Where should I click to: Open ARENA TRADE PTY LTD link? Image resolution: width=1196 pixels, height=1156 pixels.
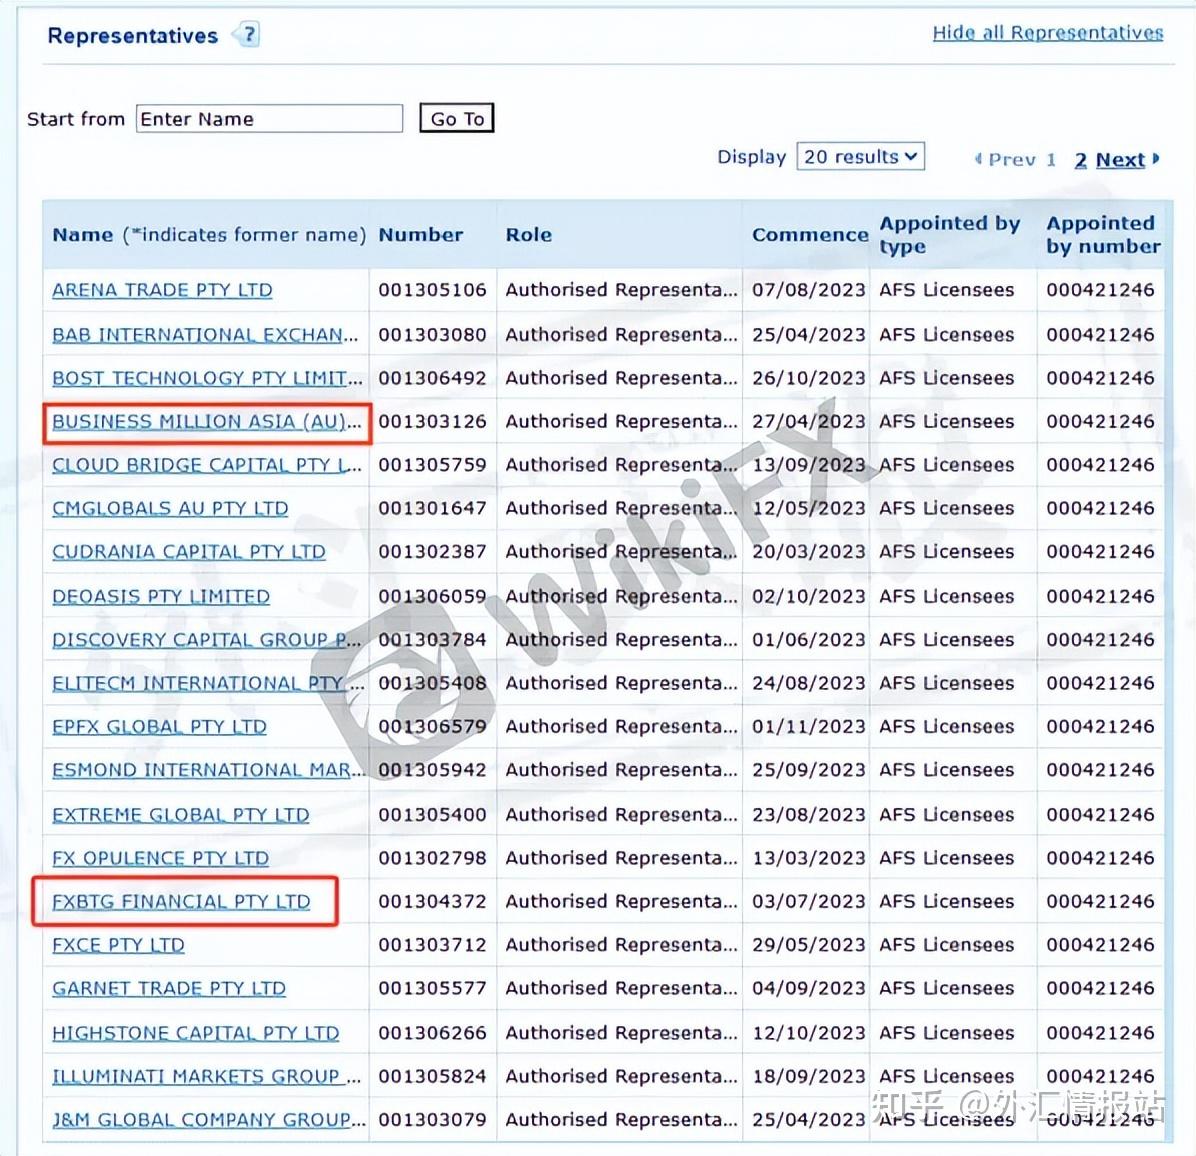click(162, 290)
